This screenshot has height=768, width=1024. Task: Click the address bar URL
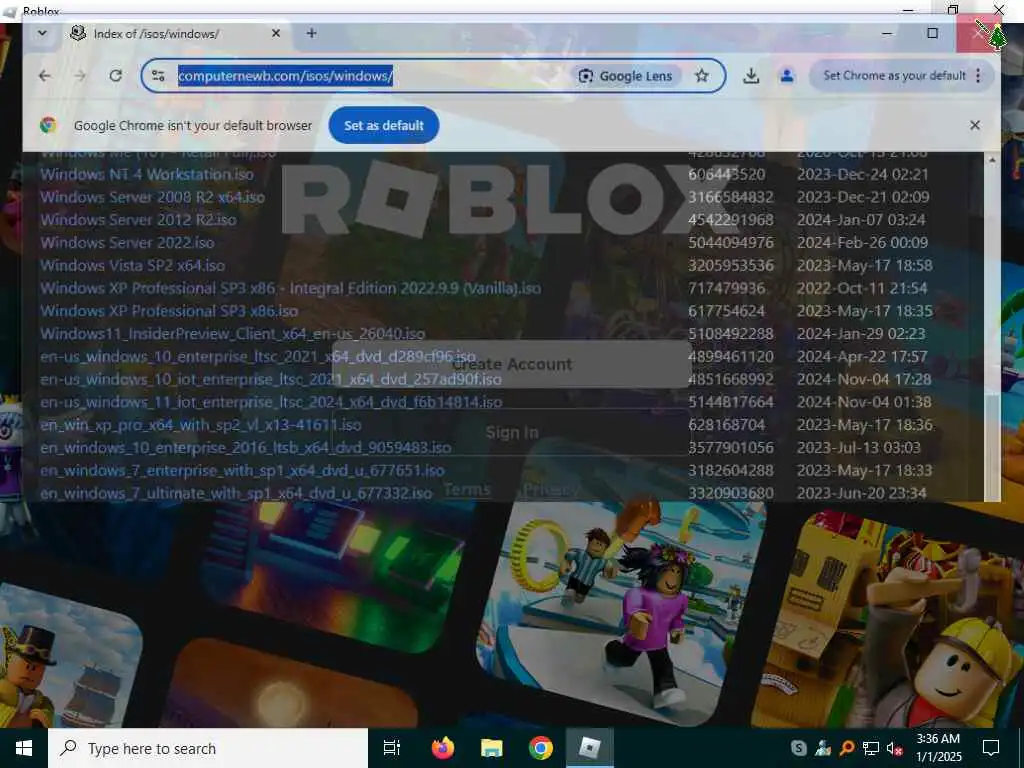point(285,76)
